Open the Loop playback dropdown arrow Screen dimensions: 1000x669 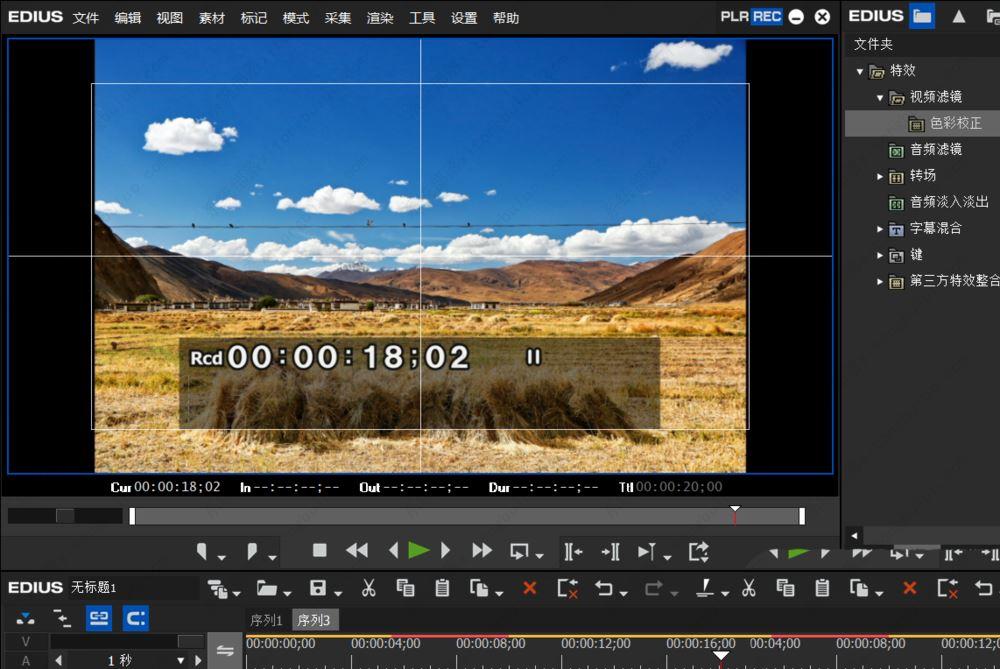click(540, 557)
